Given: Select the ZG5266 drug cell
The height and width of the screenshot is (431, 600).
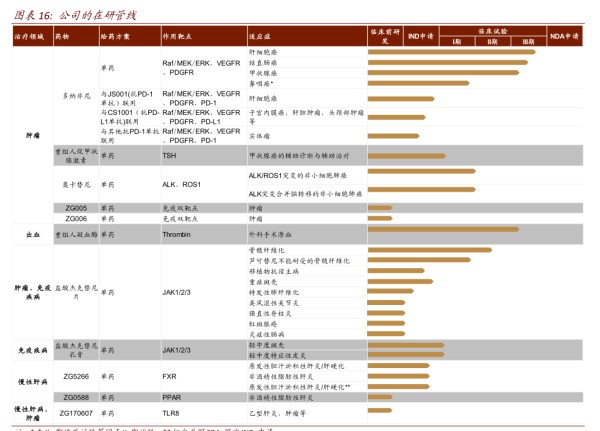Looking at the screenshot, I should click(76, 377).
